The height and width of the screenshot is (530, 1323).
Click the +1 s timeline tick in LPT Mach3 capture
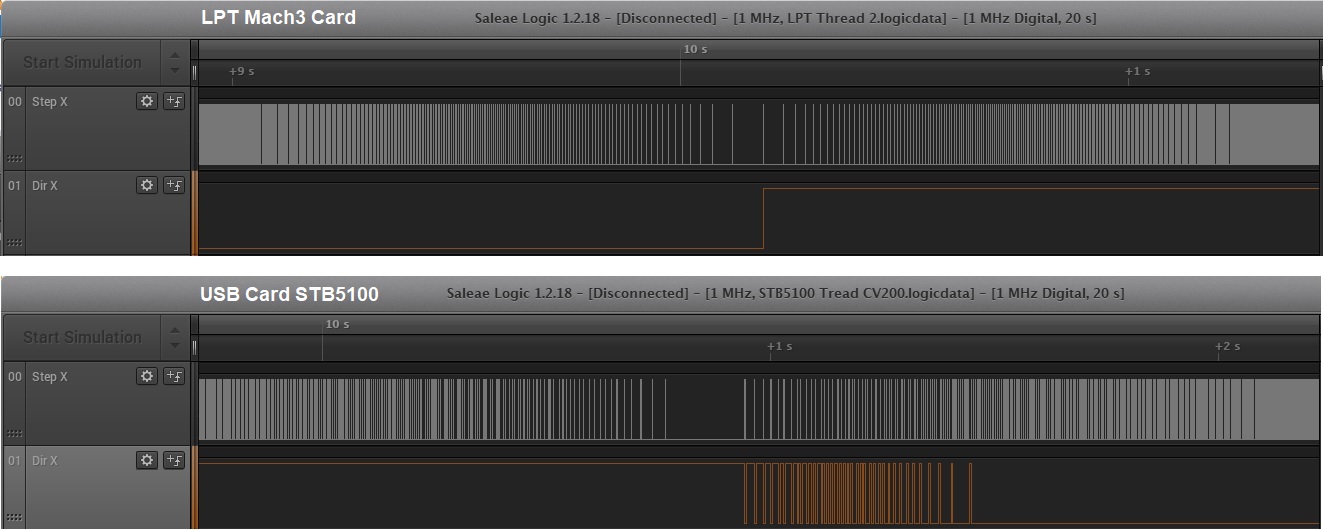click(x=1137, y=72)
